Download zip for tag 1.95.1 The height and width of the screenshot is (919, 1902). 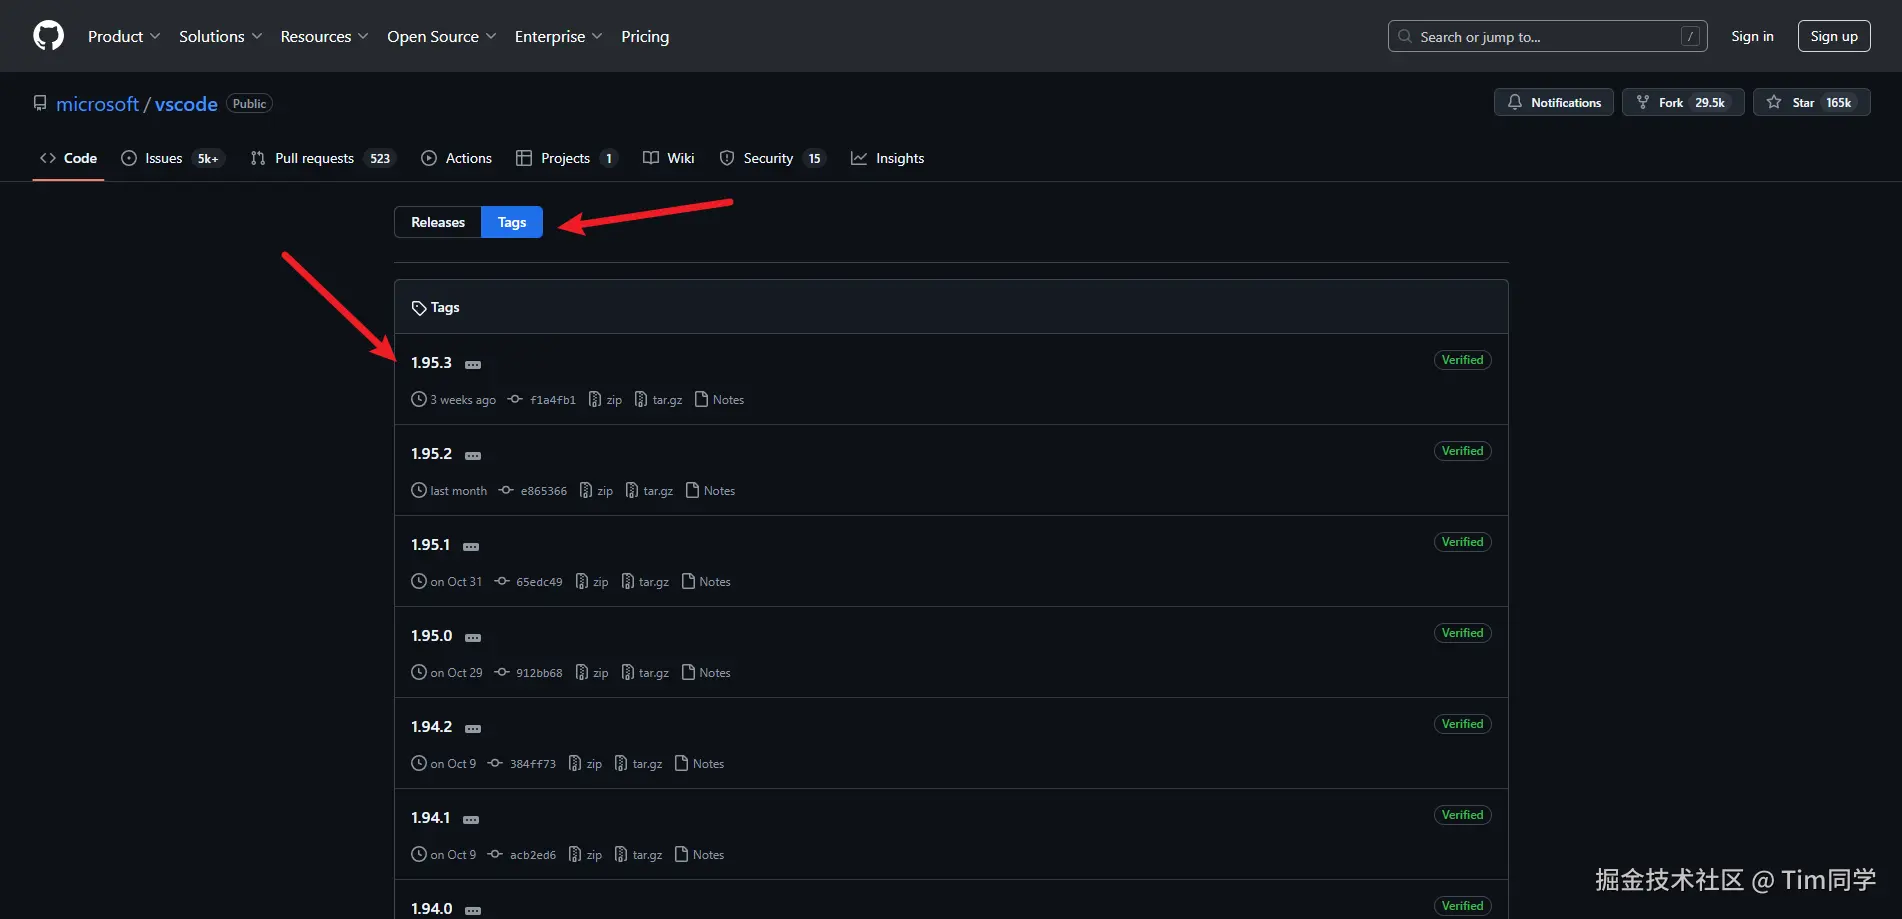(592, 582)
